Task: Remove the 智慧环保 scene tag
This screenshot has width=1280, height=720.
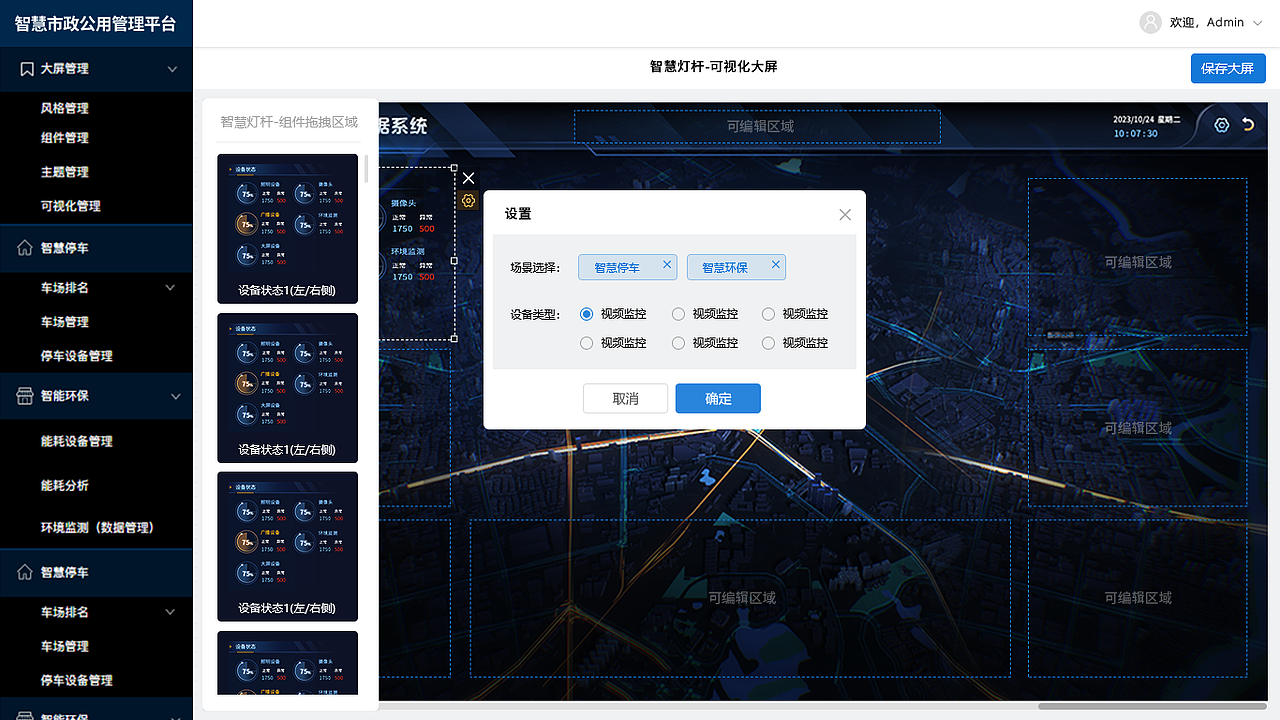Action: pos(775,265)
